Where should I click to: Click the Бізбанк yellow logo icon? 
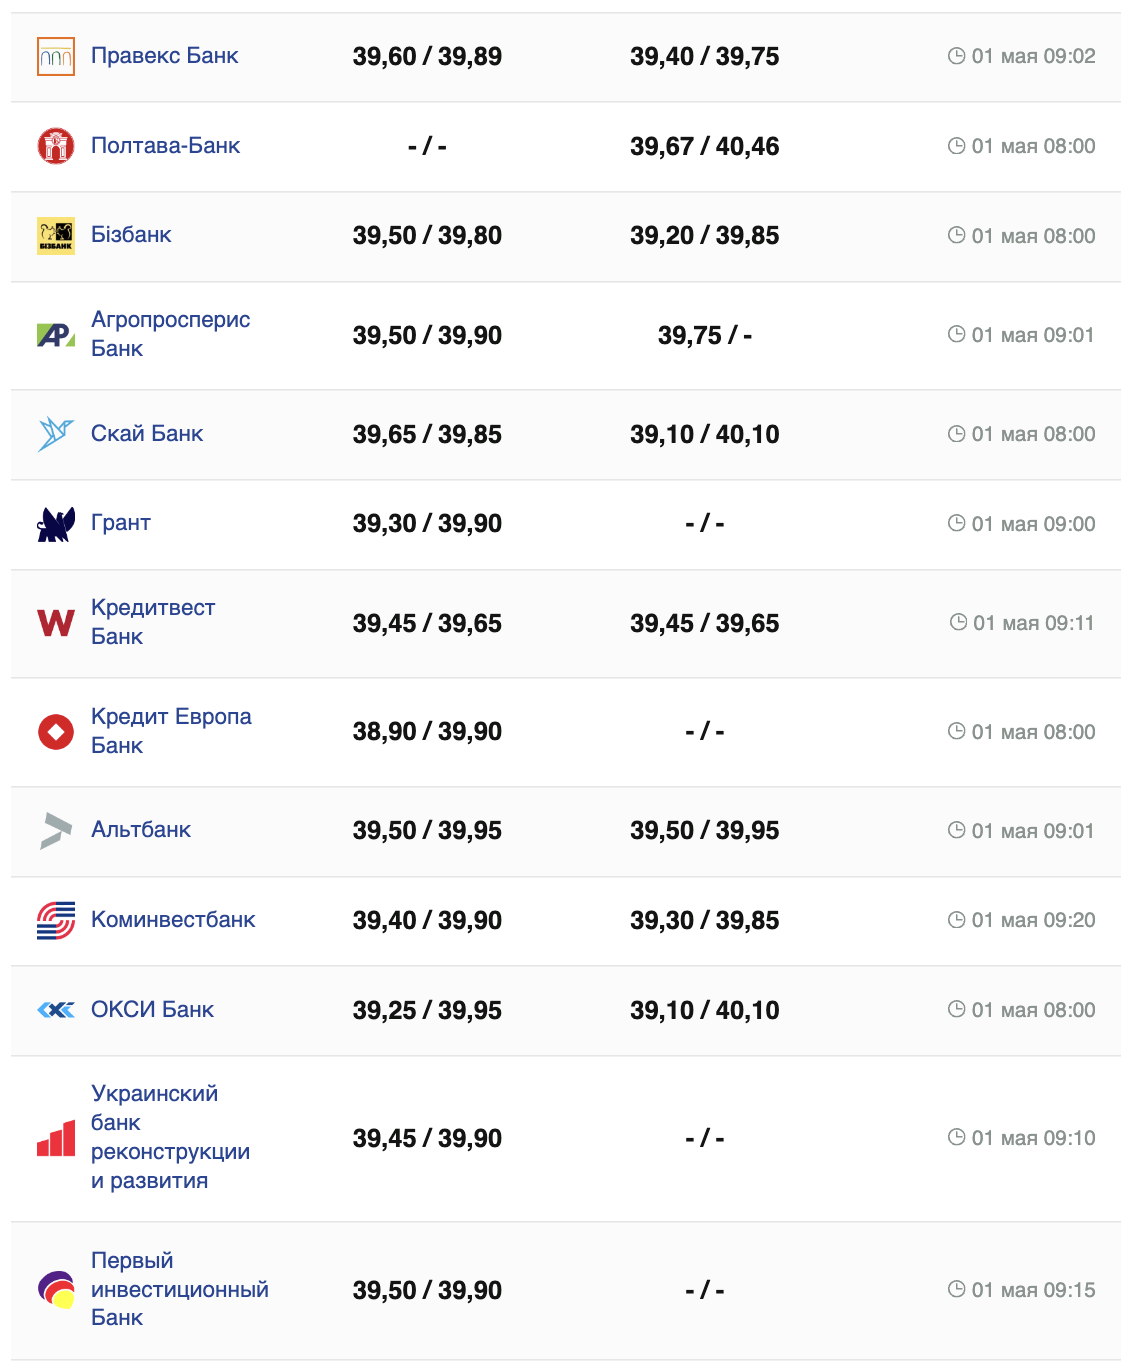[x=56, y=236]
